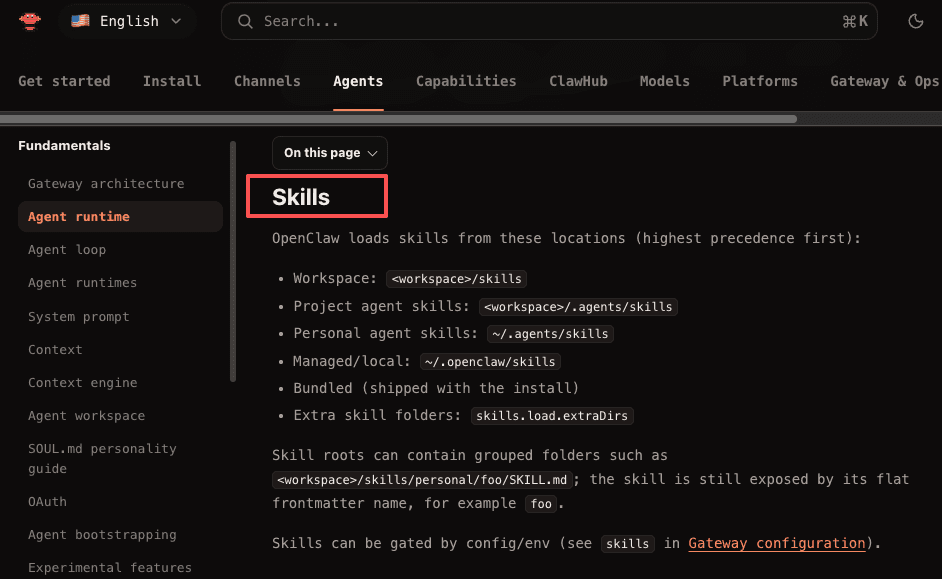Image resolution: width=942 pixels, height=579 pixels.
Task: Follow the Gateway configuration link
Action: 777,544
